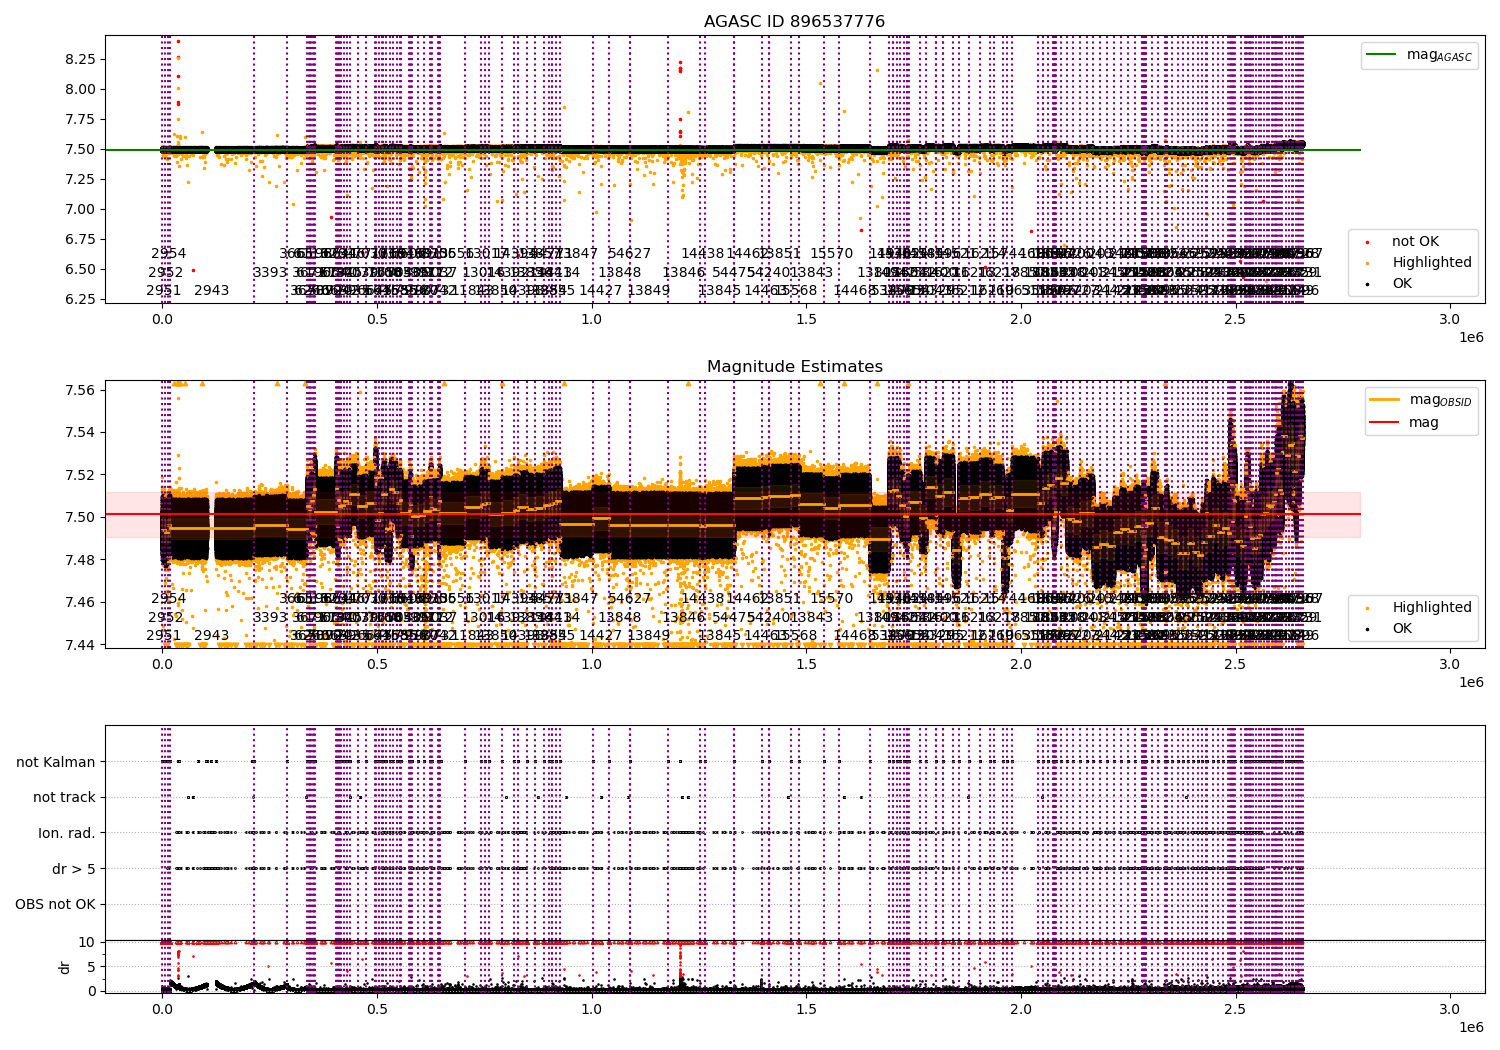The width and height of the screenshot is (1500, 1050).
Task: Click the 3.0 x-axis tick in bottom plot
Action: click(1450, 1009)
